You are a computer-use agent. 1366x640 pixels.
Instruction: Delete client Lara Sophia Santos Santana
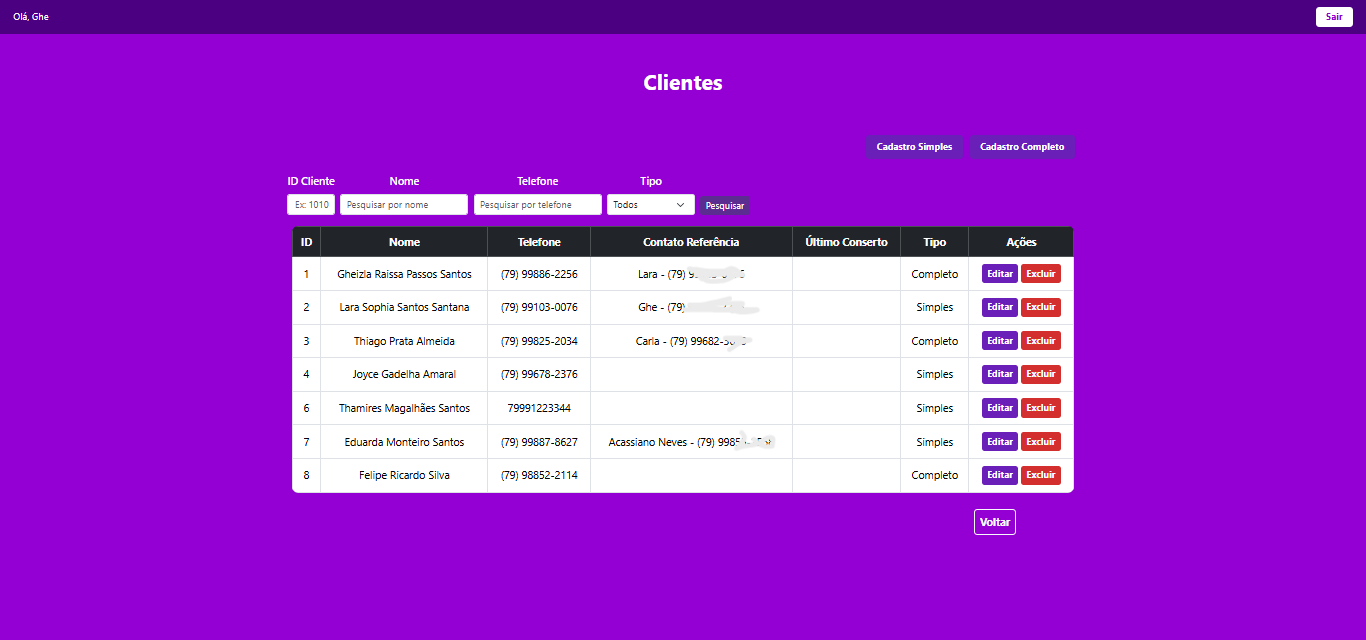pos(1041,307)
